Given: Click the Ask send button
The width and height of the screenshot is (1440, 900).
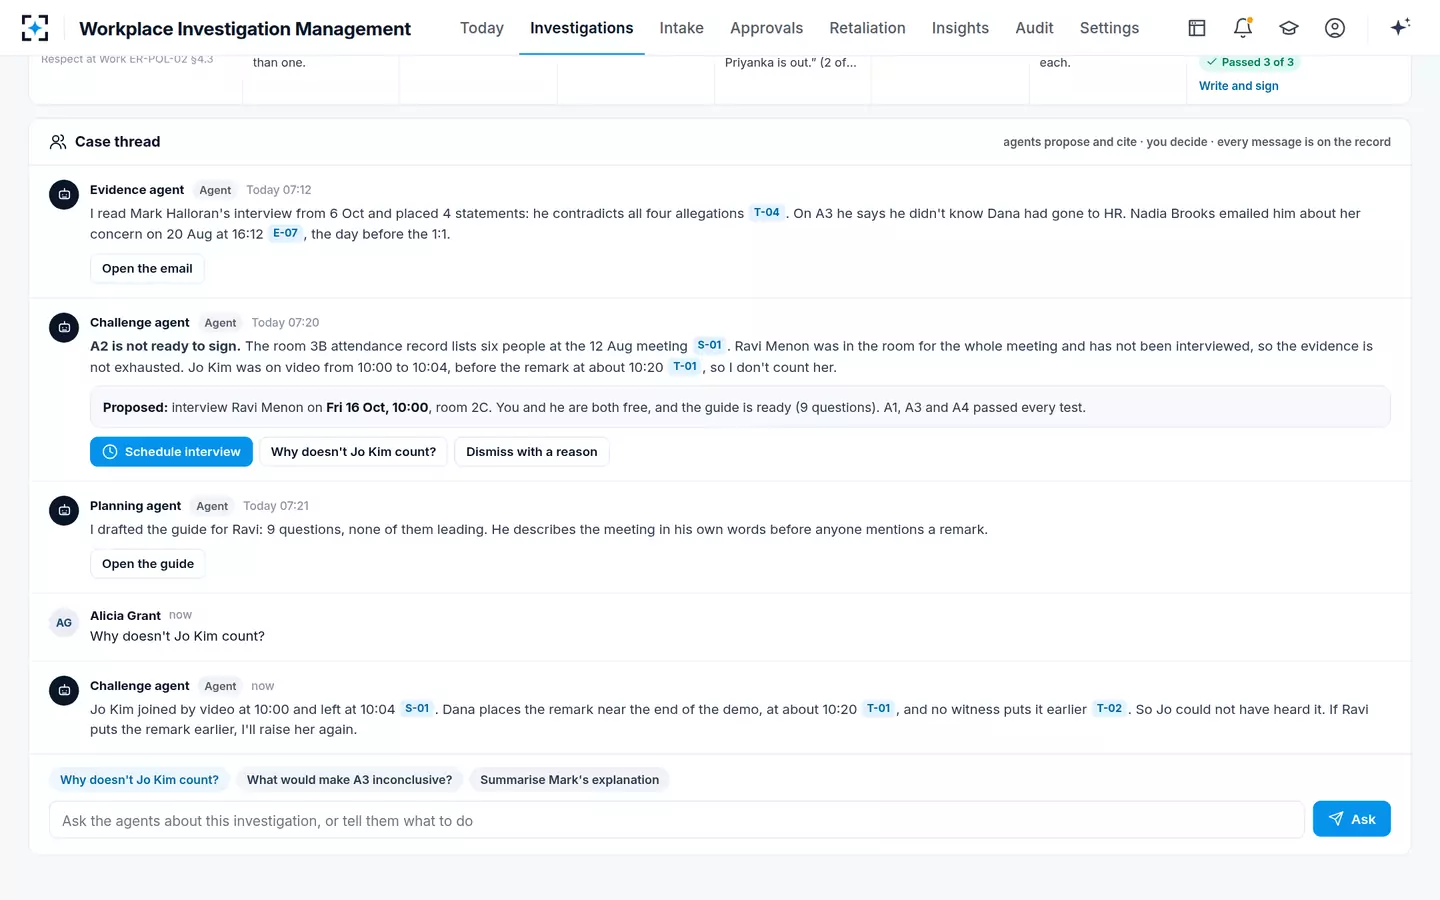Looking at the screenshot, I should coord(1351,819).
